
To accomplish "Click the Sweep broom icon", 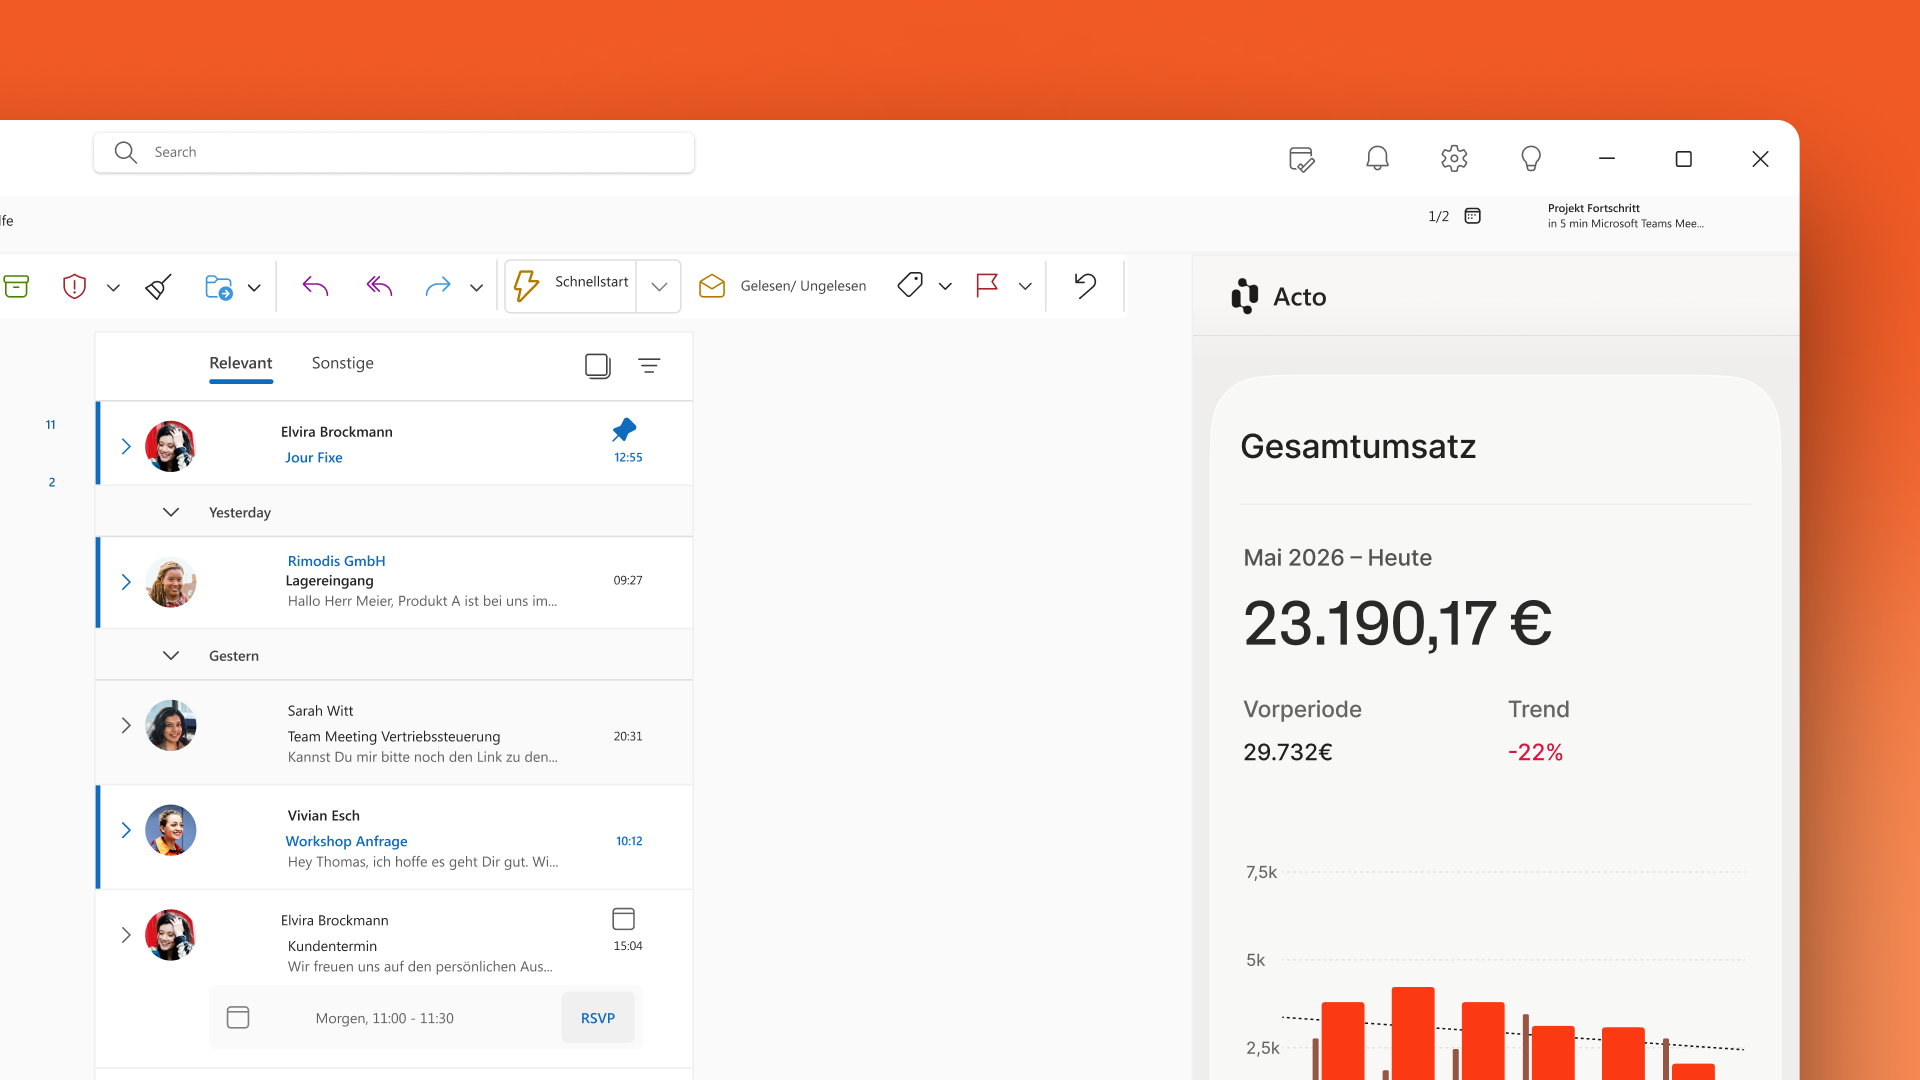I will point(158,287).
